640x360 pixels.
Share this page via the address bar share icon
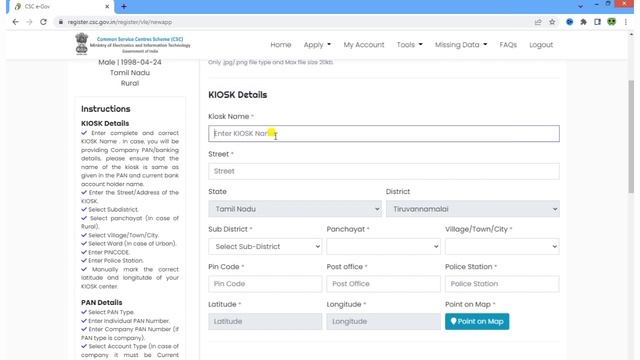pos(538,22)
